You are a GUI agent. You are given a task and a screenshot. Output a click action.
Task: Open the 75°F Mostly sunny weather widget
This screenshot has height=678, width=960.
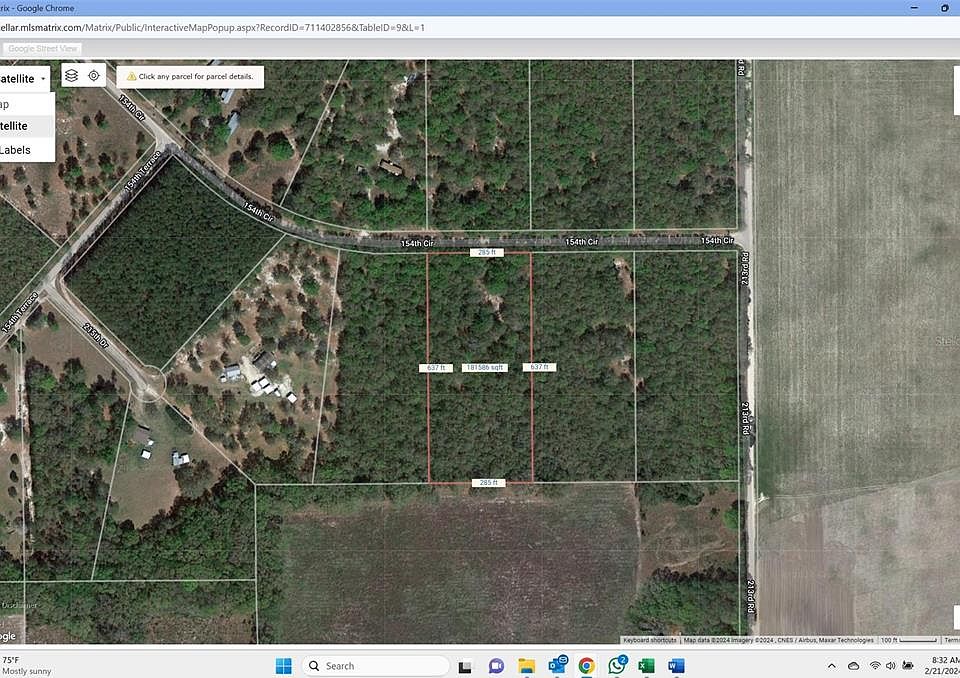coord(27,666)
